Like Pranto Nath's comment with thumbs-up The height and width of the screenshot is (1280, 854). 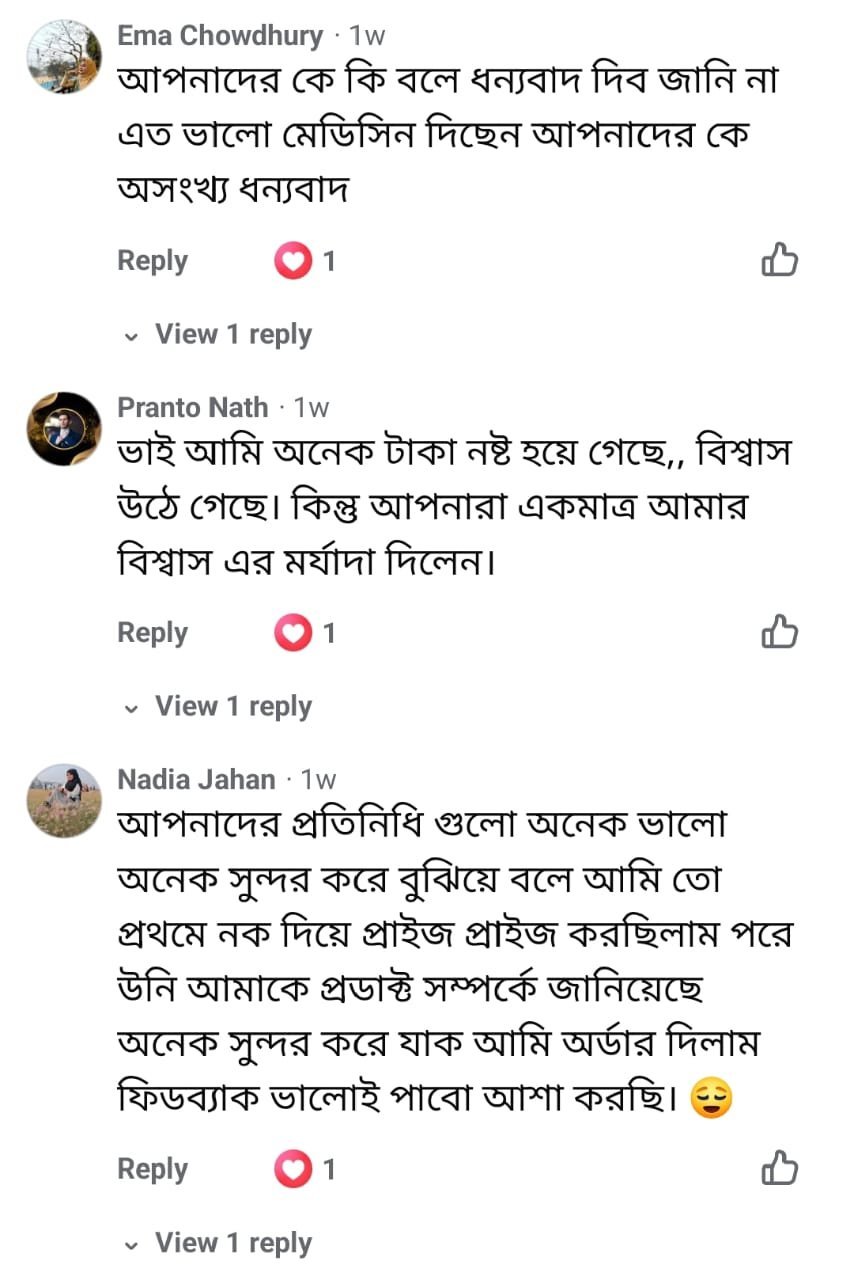pos(779,632)
